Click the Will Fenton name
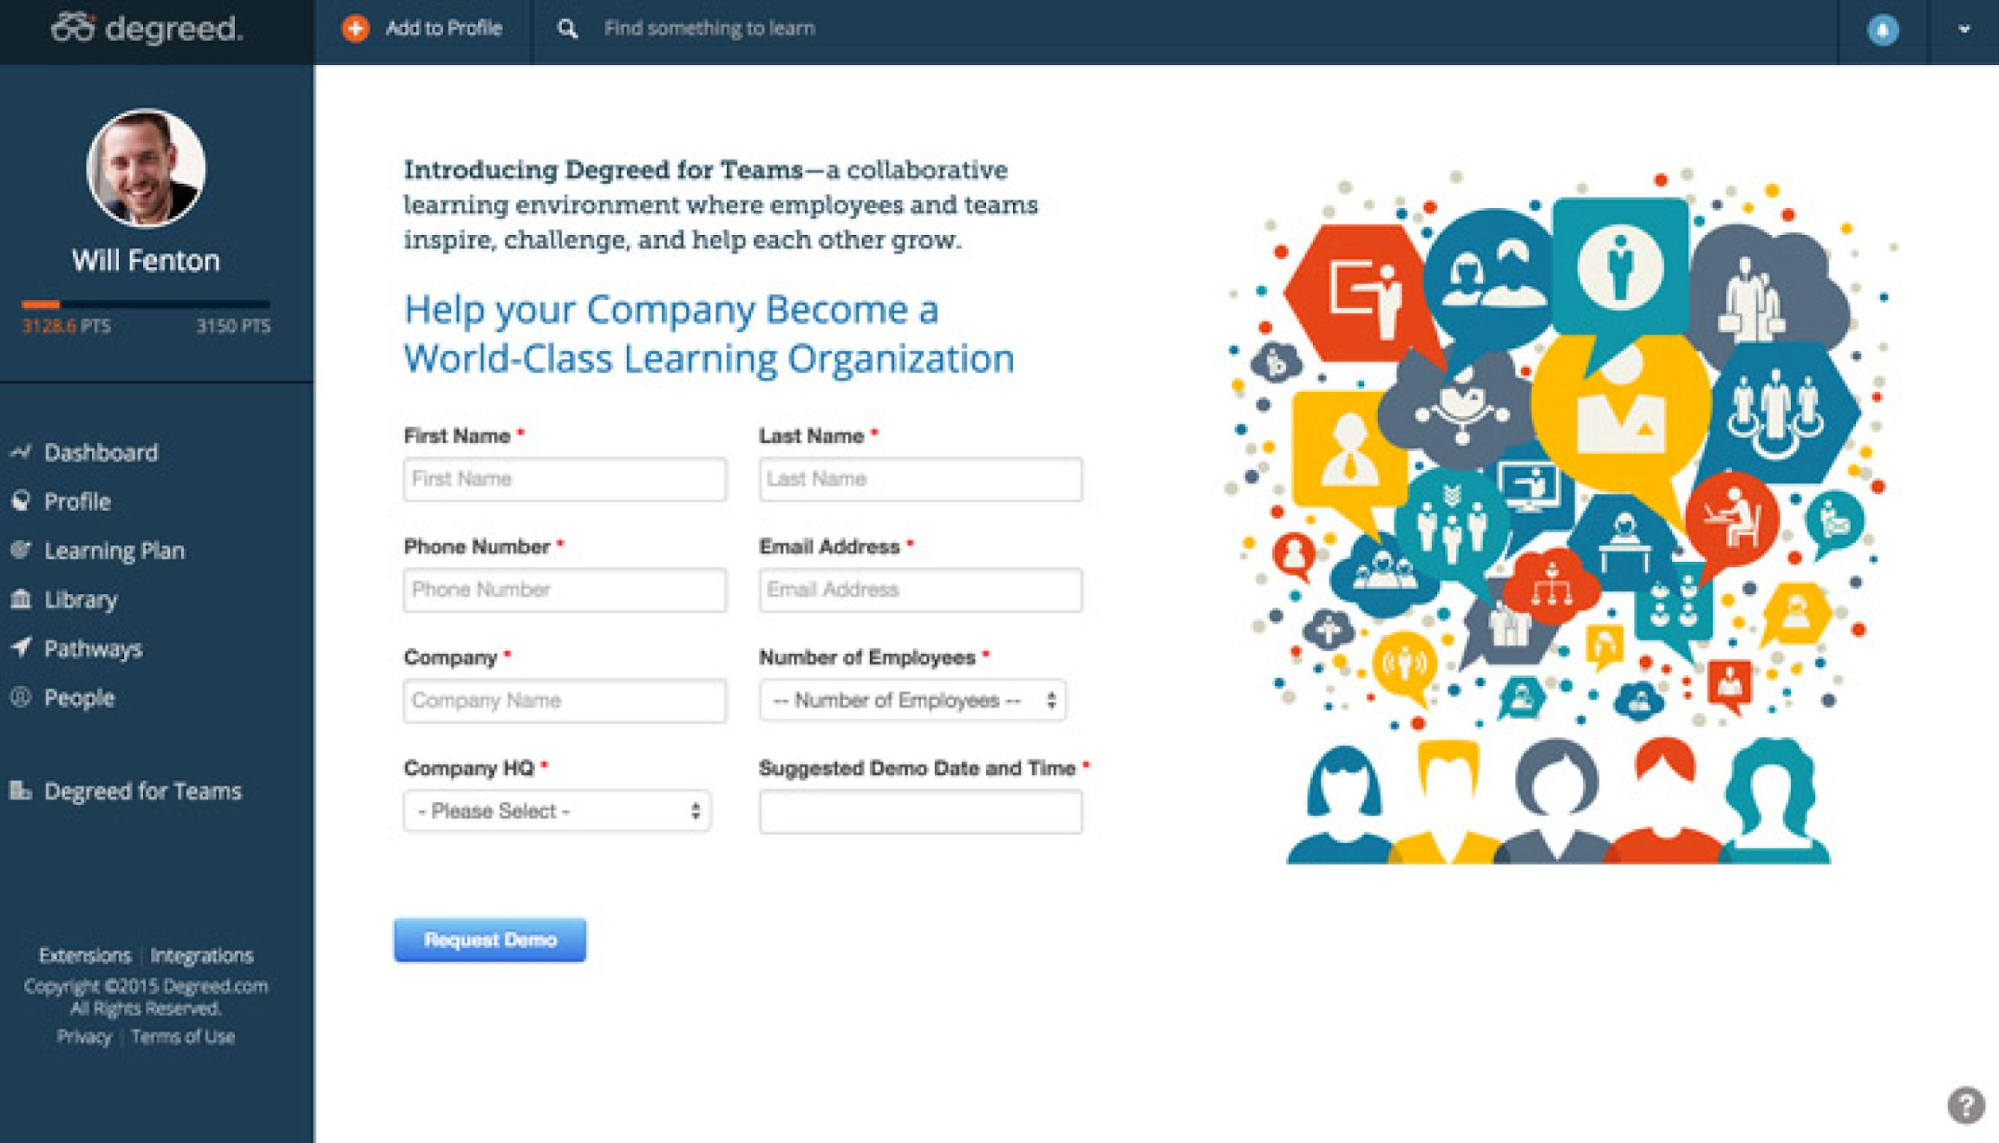This screenshot has height=1143, width=1999. click(x=146, y=260)
